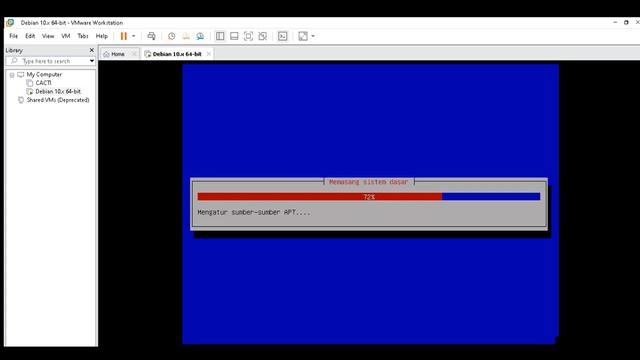This screenshot has height=360, width=640.
Task: Close the Library panel
Action: click(x=91, y=50)
